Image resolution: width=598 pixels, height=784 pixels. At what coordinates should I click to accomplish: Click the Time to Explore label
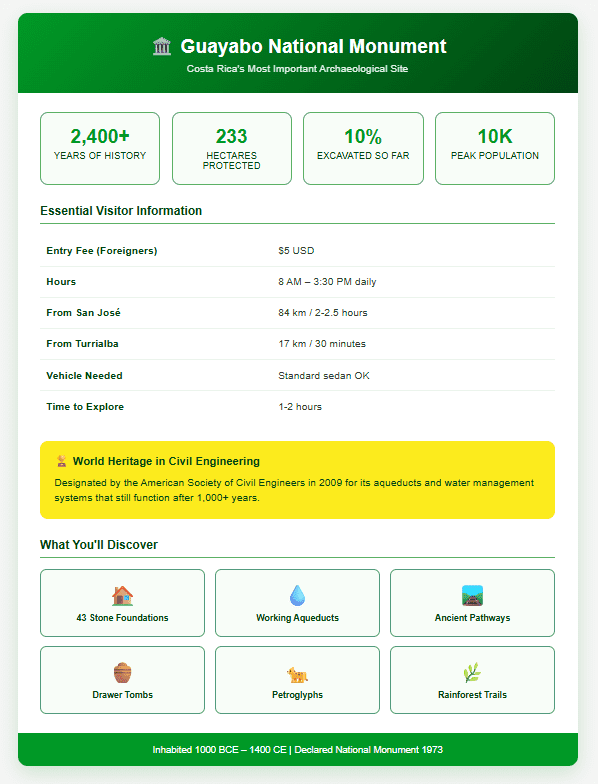85,406
